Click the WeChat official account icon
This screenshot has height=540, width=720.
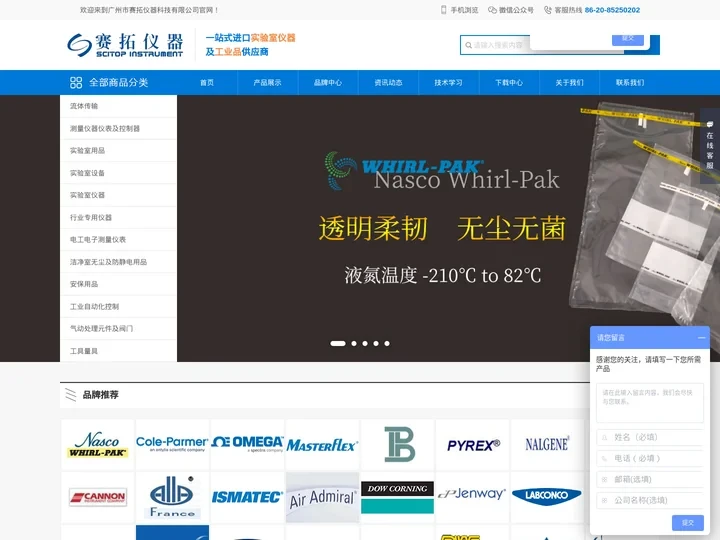click(x=492, y=10)
